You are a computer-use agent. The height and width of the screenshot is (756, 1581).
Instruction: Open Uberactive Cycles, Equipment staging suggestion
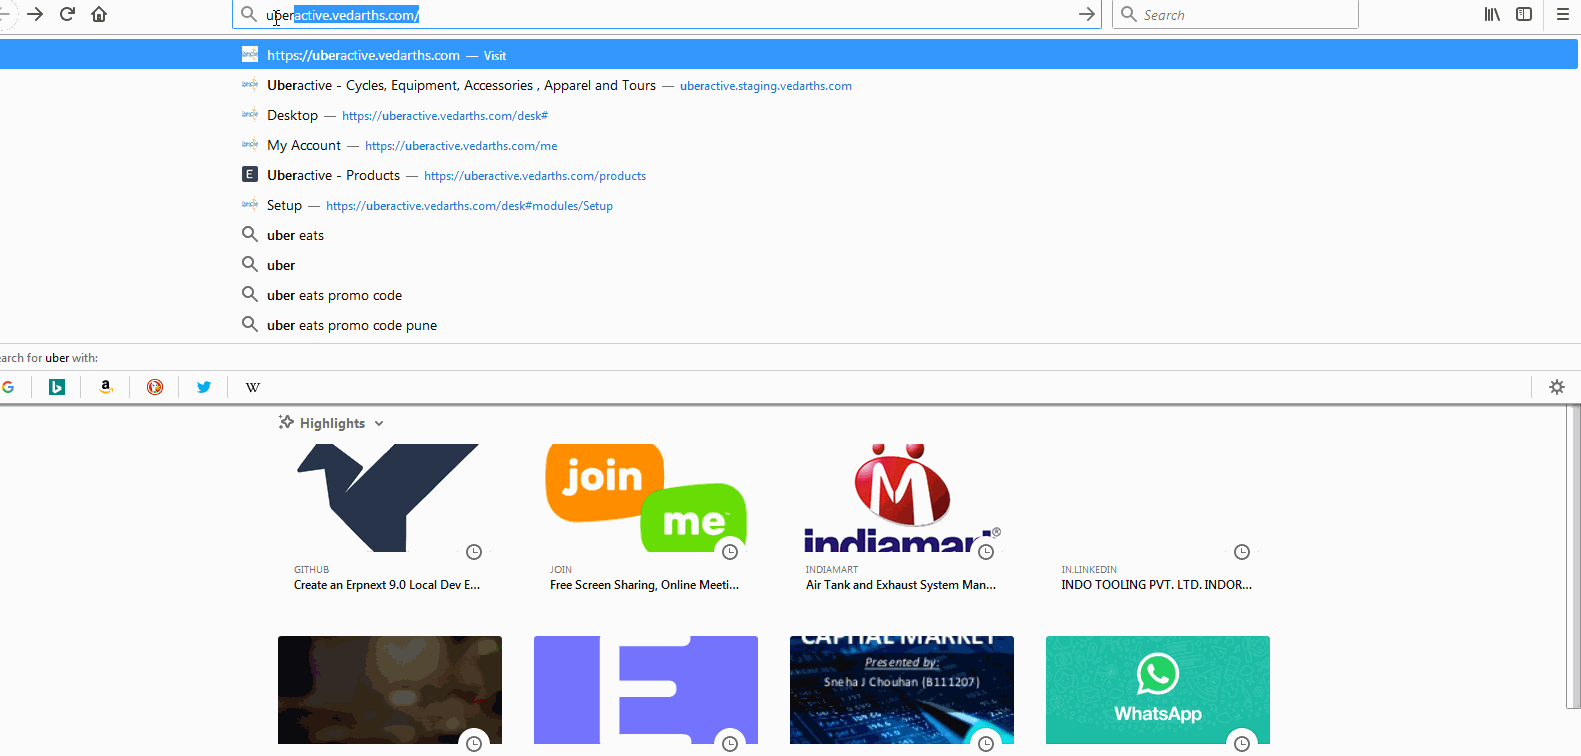click(789, 85)
